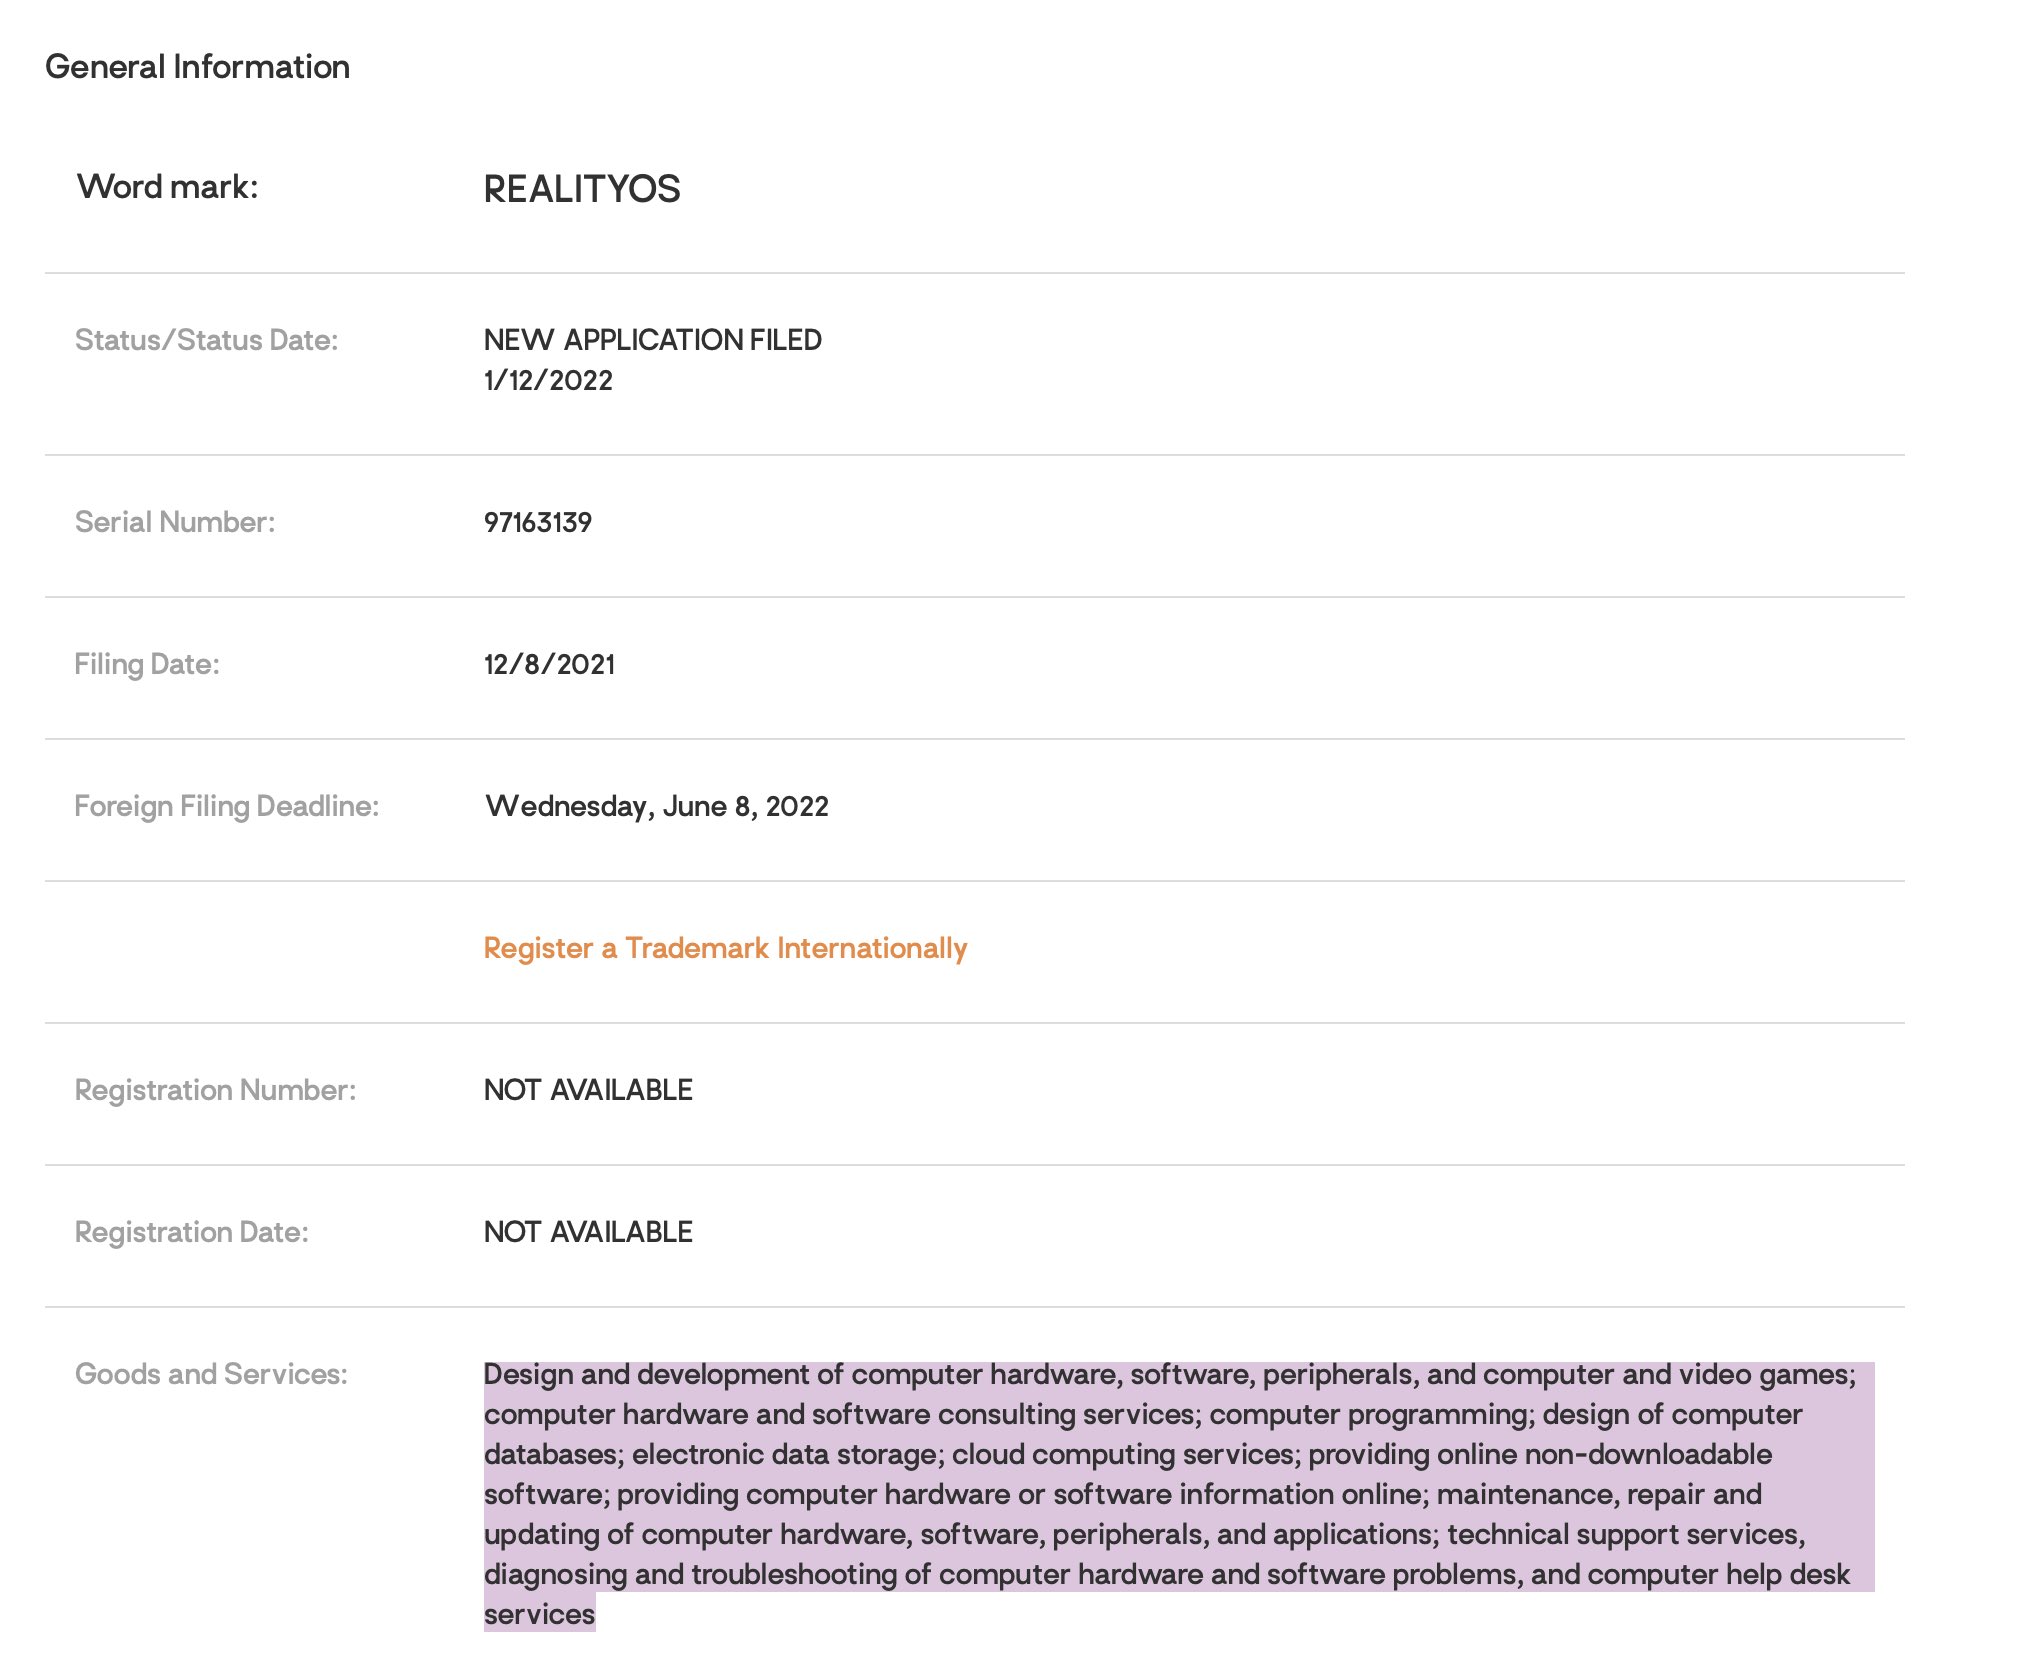The height and width of the screenshot is (1676, 2026).
Task: Click the Foreign Filing Deadline label
Action: click(x=226, y=806)
